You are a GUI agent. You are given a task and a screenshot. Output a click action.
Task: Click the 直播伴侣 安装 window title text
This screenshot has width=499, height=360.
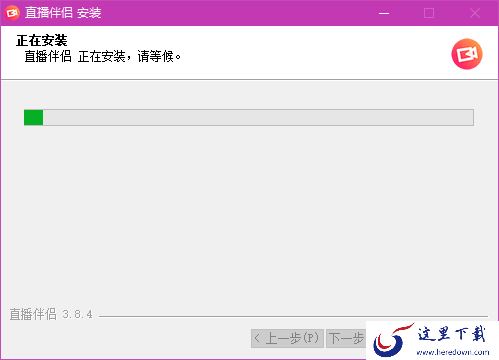[63, 13]
